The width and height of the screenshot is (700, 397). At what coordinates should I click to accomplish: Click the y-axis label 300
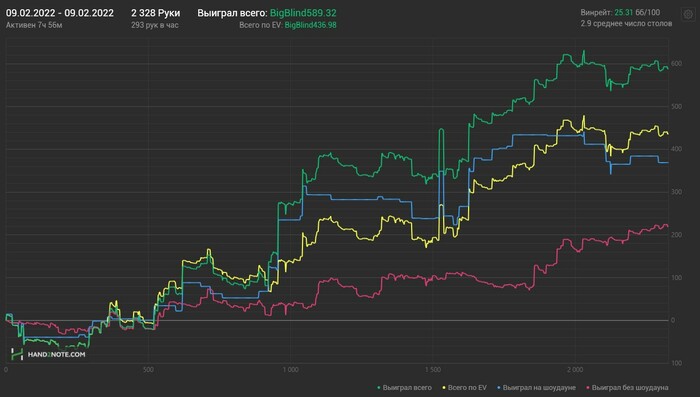tap(676, 192)
